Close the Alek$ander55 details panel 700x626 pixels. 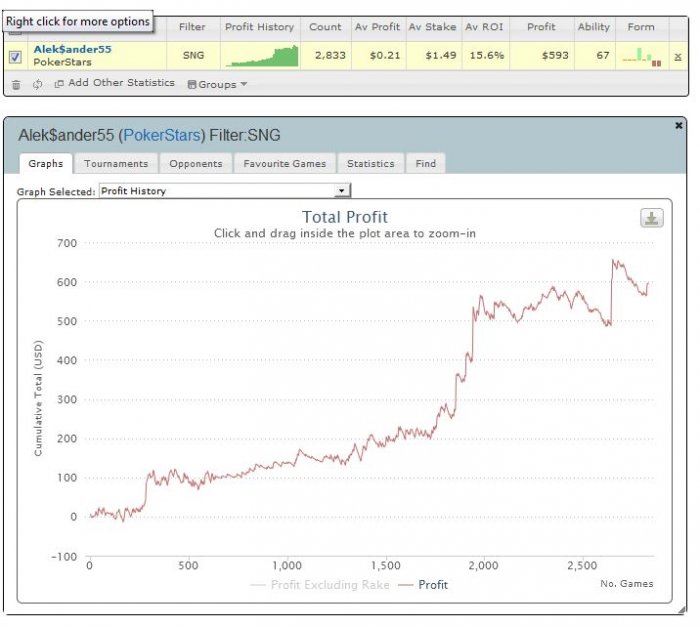pyautogui.click(x=679, y=125)
